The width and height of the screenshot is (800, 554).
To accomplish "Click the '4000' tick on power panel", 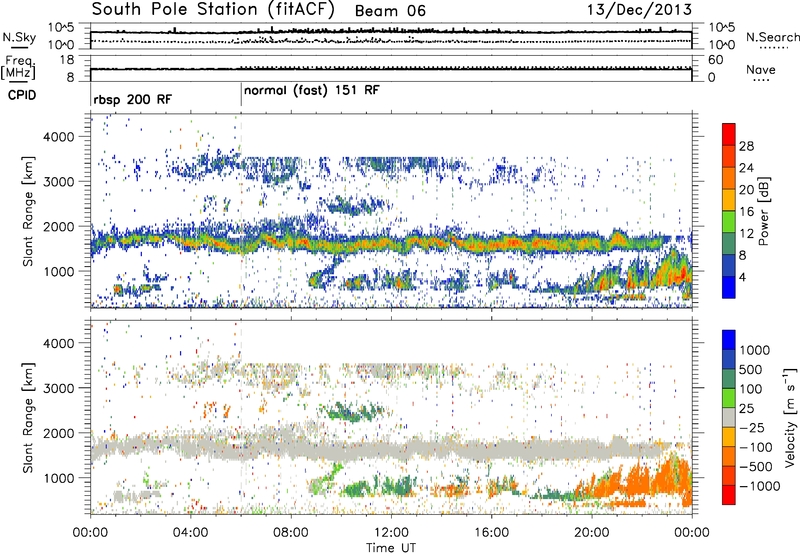I will click(x=59, y=137).
